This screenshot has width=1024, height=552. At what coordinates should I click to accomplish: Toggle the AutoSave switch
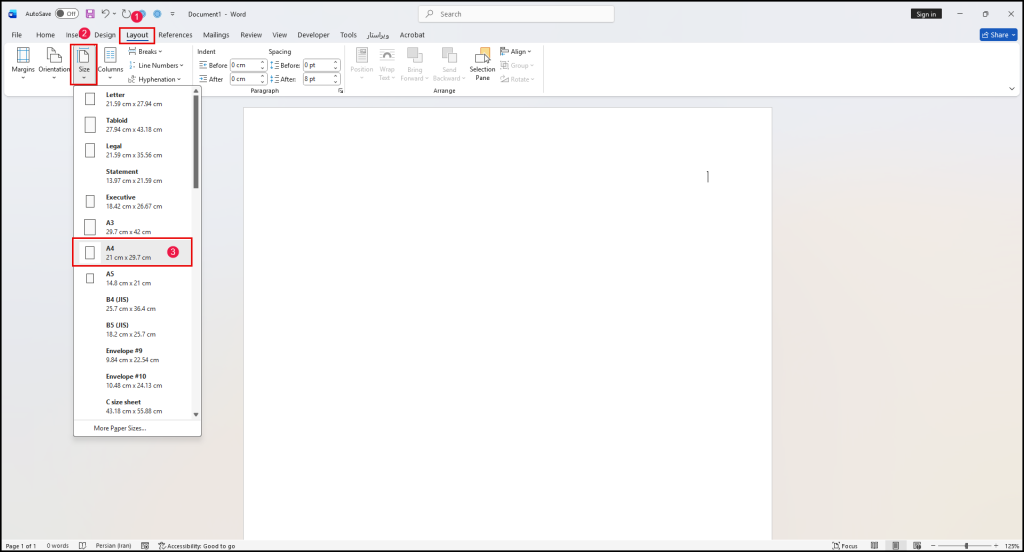66,14
